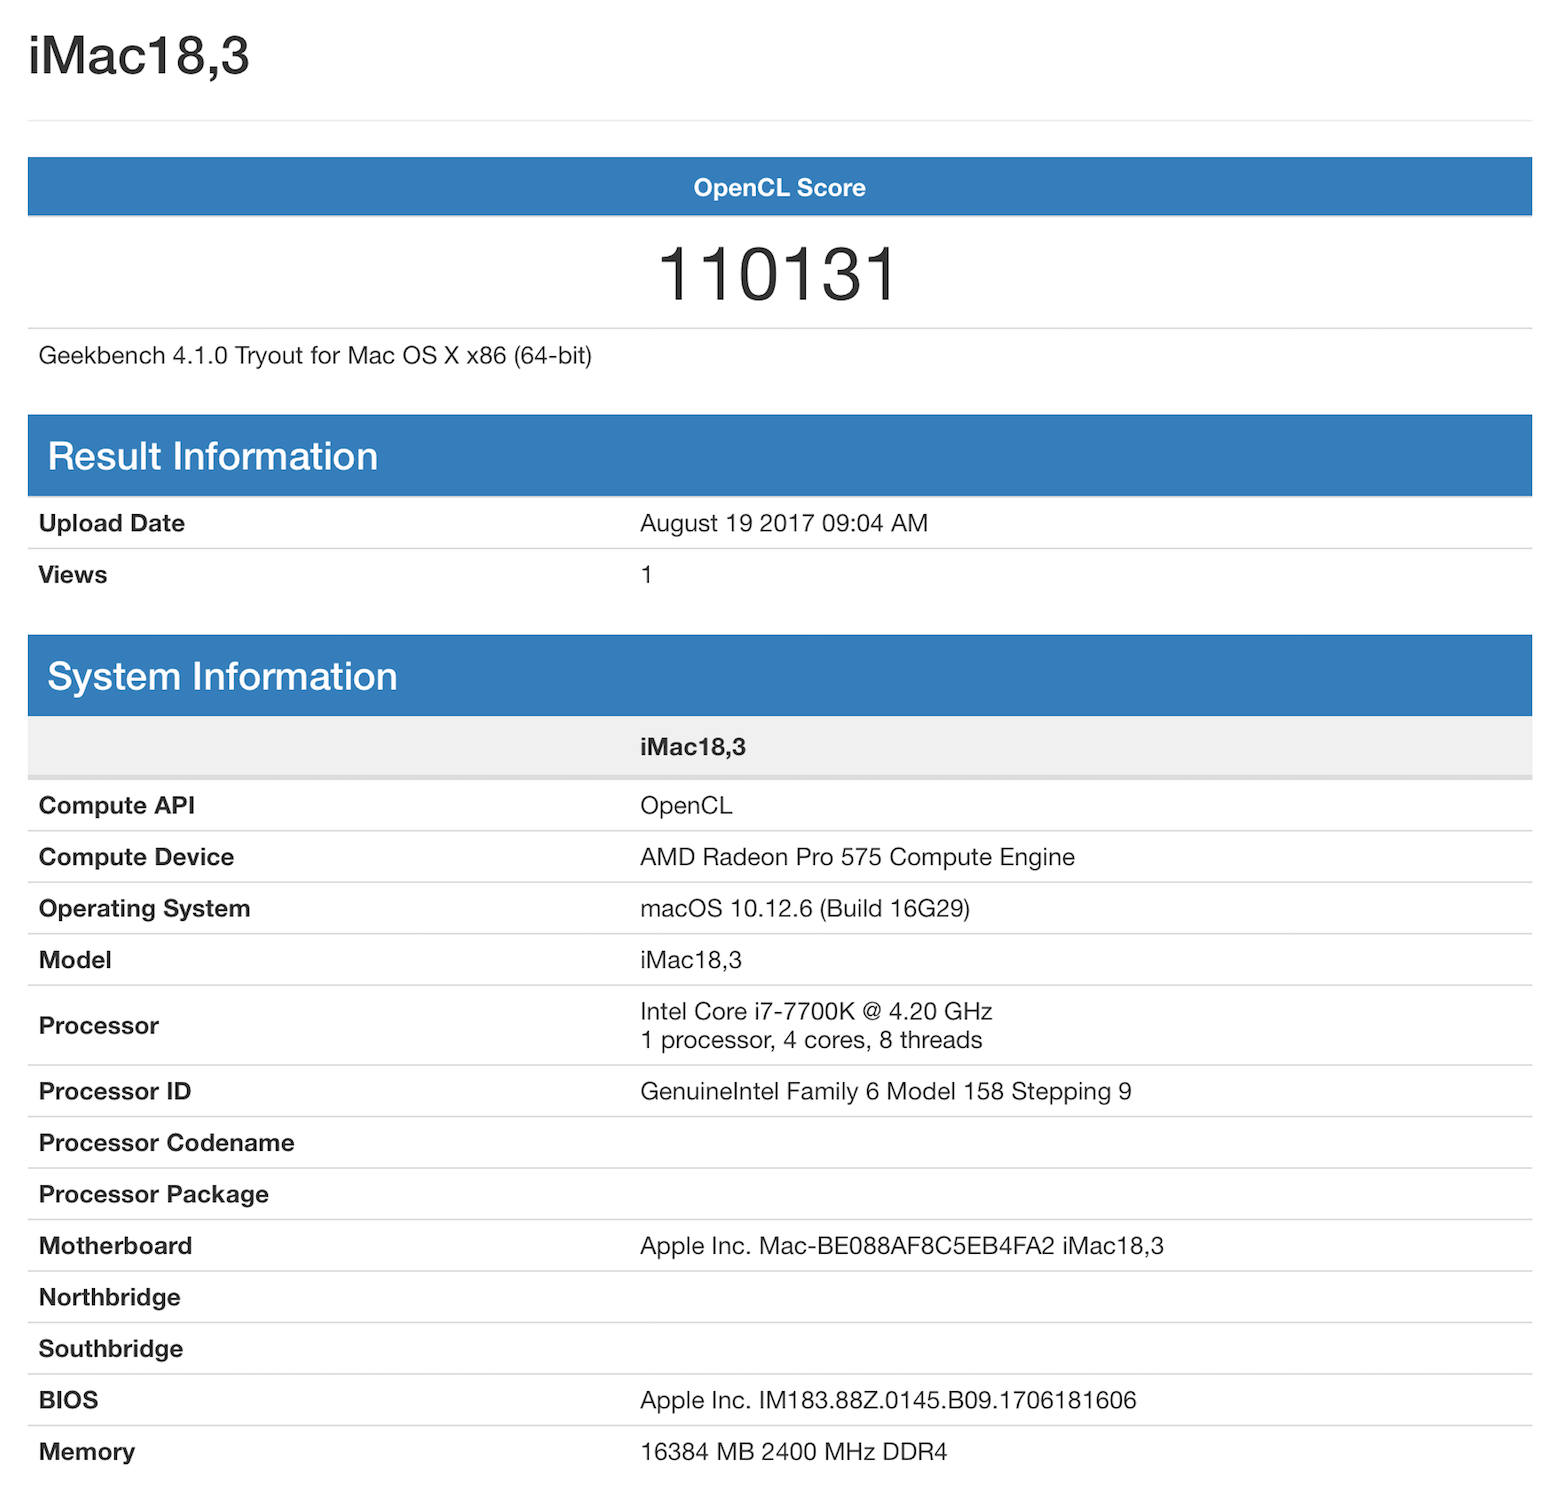Click the Motherboard value Mac-BE088AF8C5EB4FA2
The height and width of the screenshot is (1500, 1558).
pyautogui.click(x=901, y=1246)
